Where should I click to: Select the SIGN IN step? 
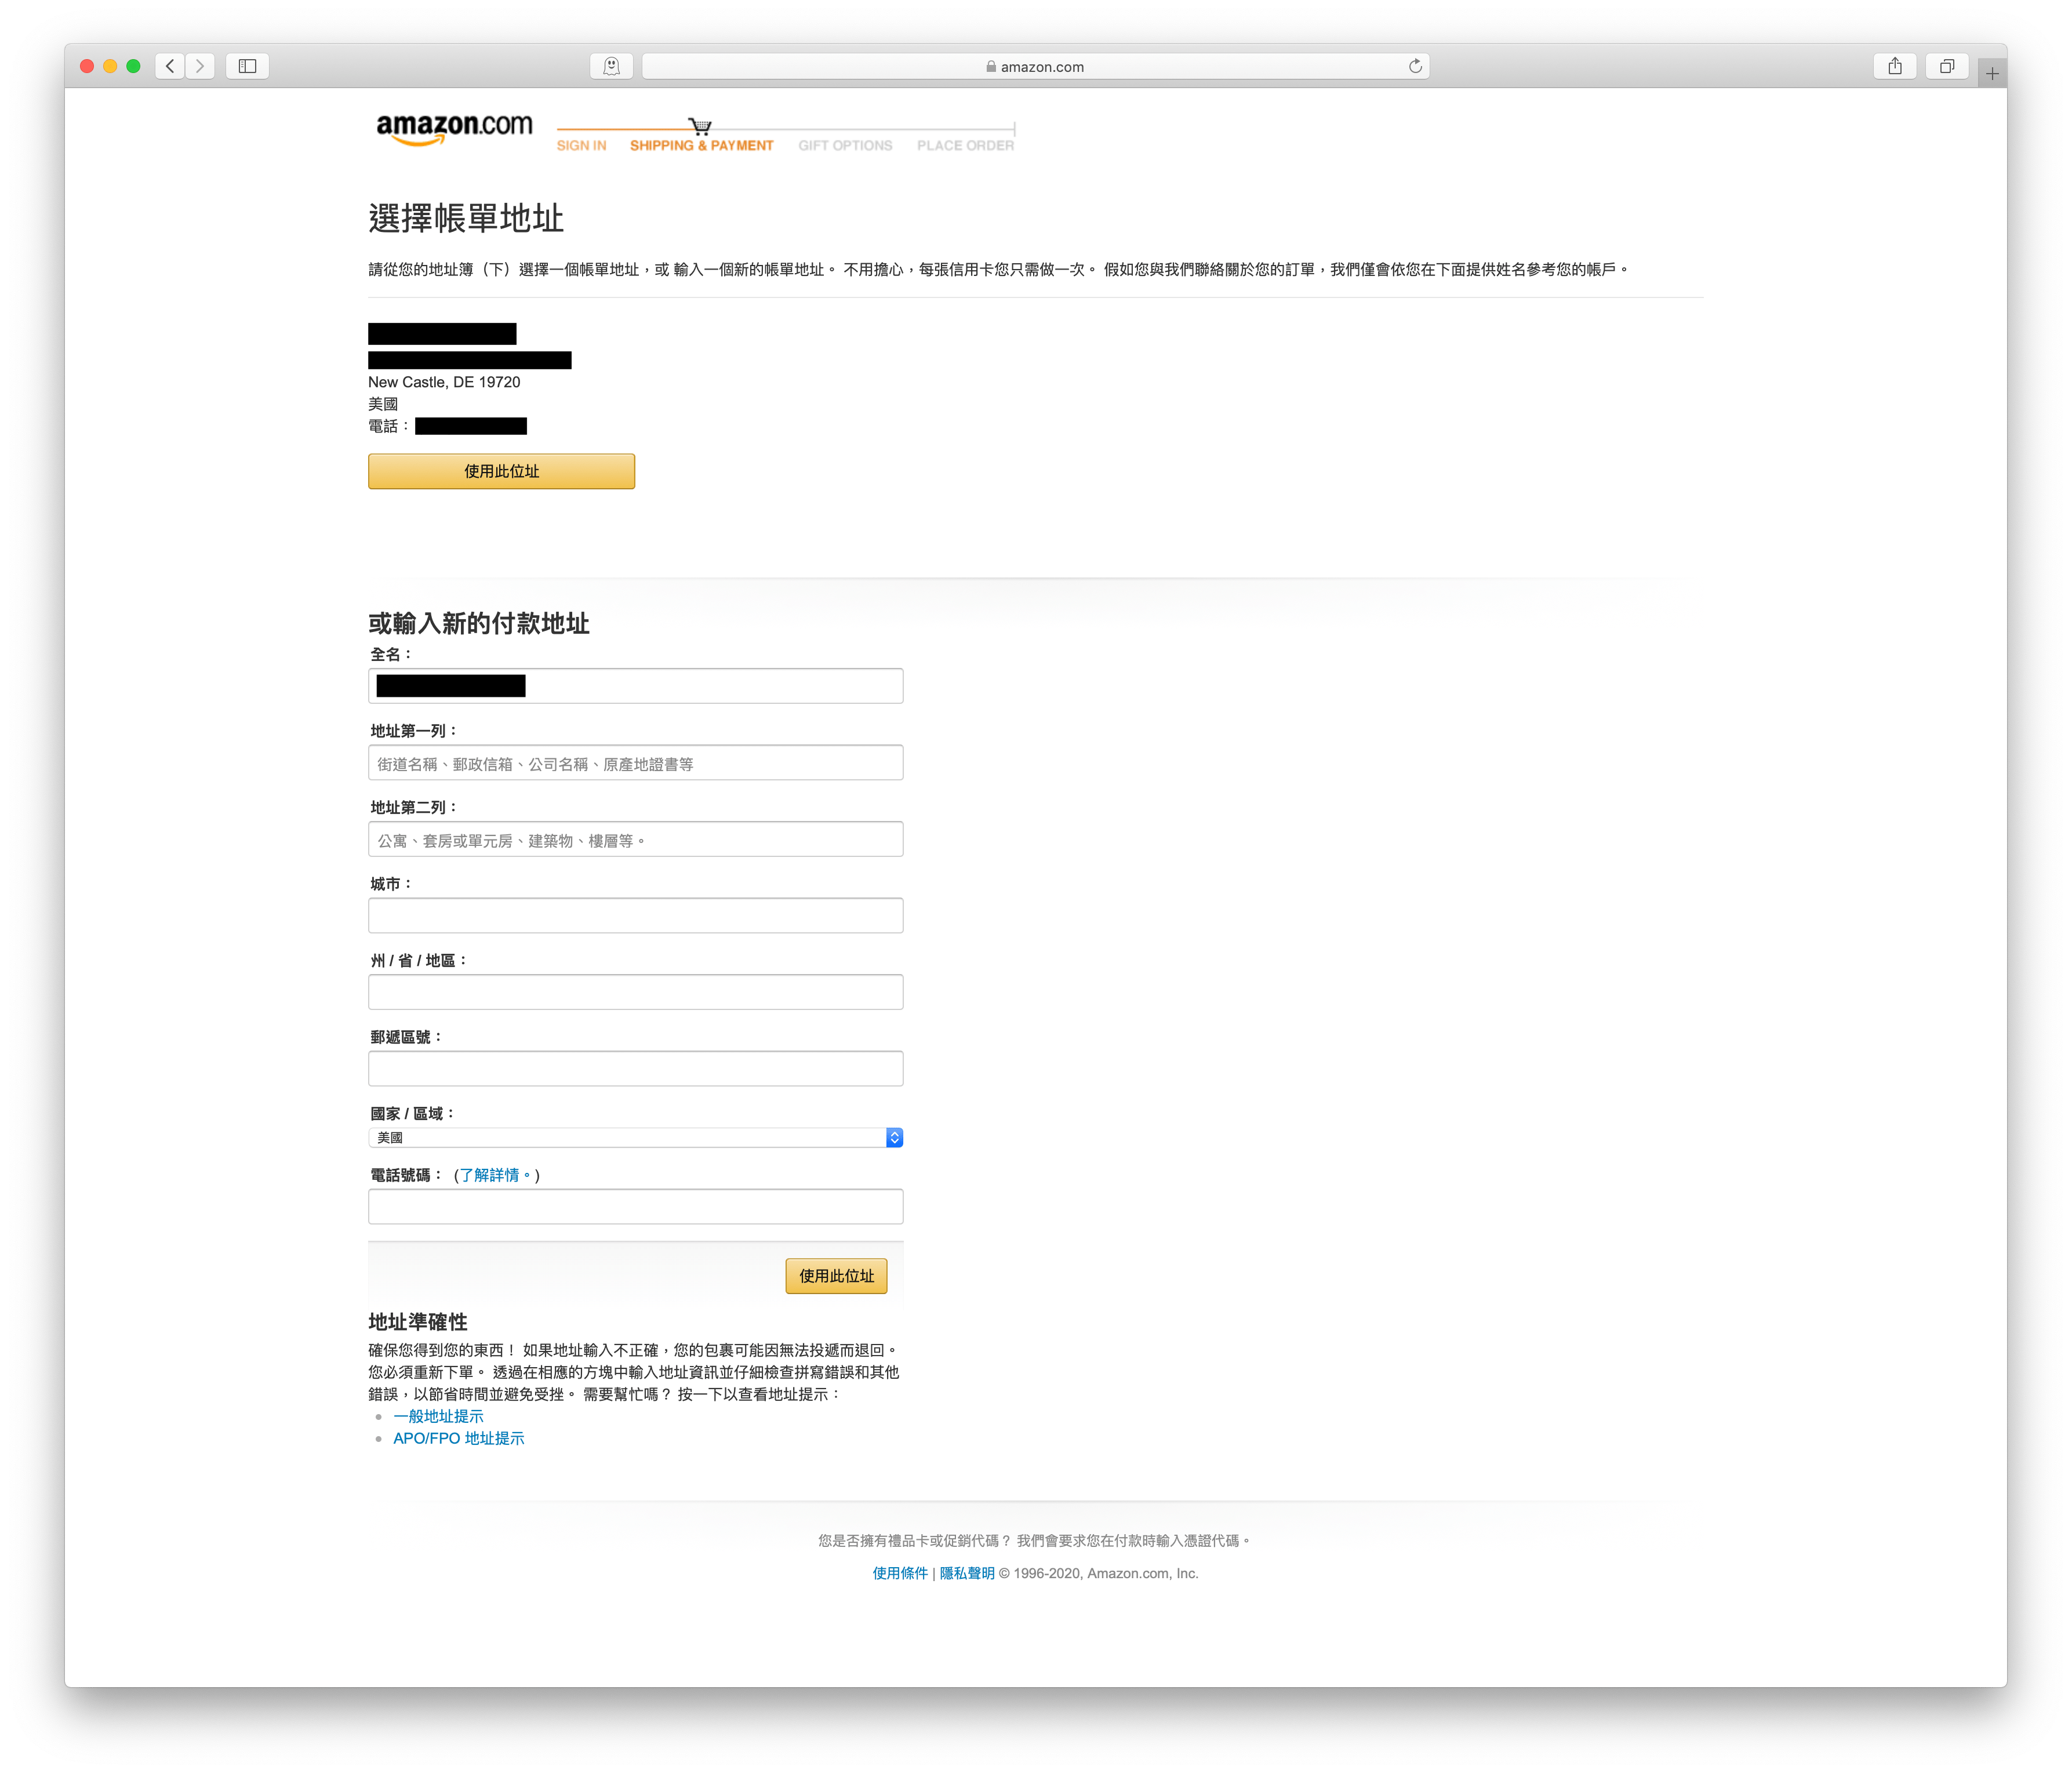point(581,146)
